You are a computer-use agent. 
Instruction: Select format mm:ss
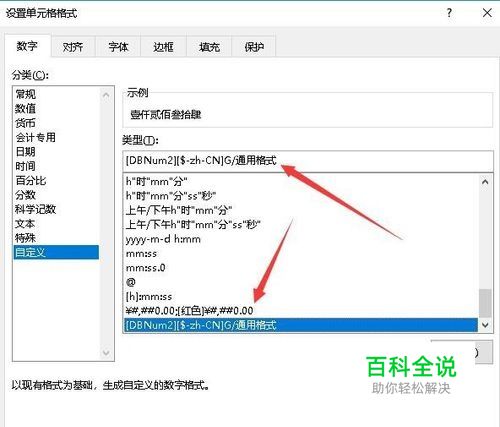pos(300,253)
